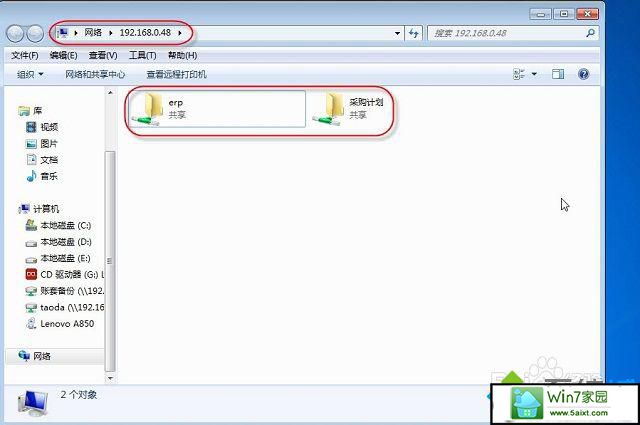Viewport: 640px width, 425px height.
Task: Click the 网络 breadcrumb segment
Action: (x=93, y=33)
